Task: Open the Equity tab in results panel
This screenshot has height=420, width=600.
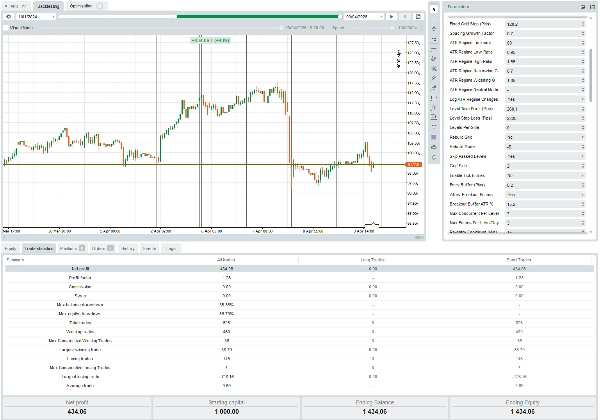Action: click(11, 249)
